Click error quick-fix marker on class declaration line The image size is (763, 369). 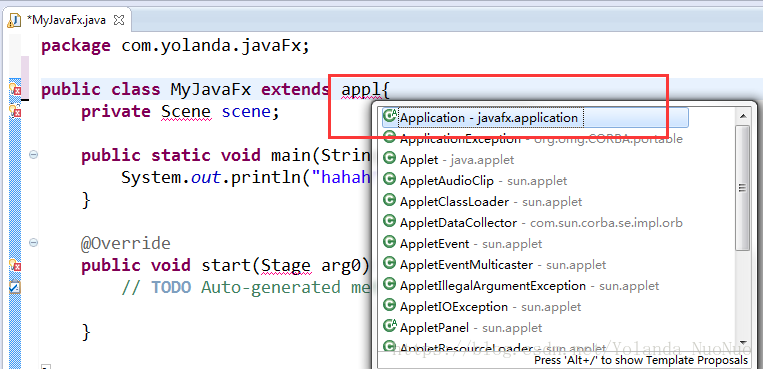15,90
